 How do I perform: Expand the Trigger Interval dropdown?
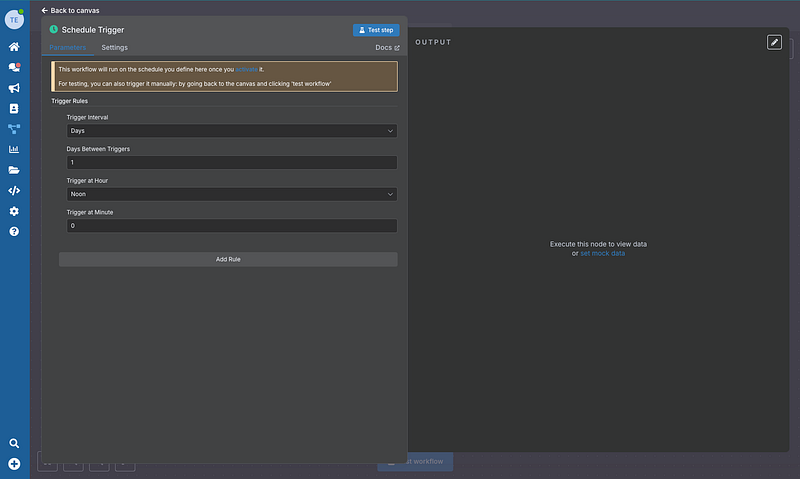click(x=231, y=130)
